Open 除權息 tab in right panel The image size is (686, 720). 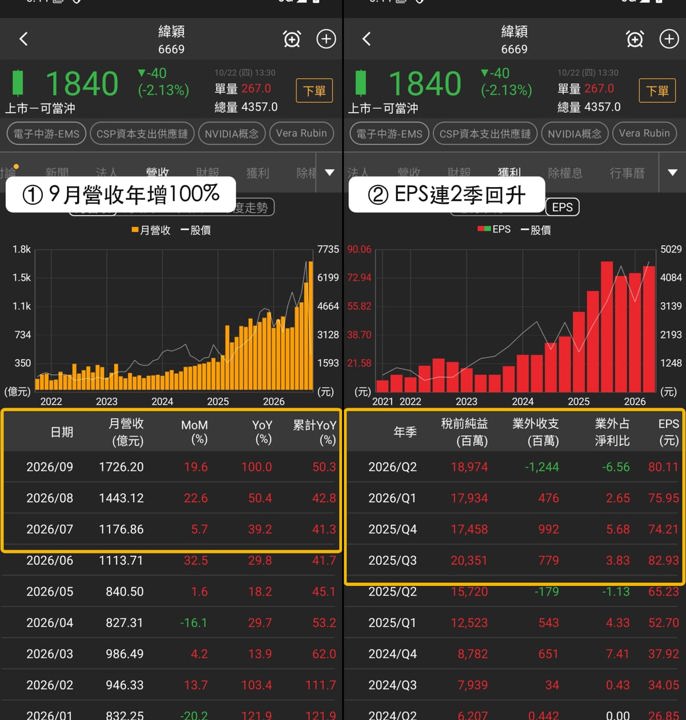click(565, 173)
